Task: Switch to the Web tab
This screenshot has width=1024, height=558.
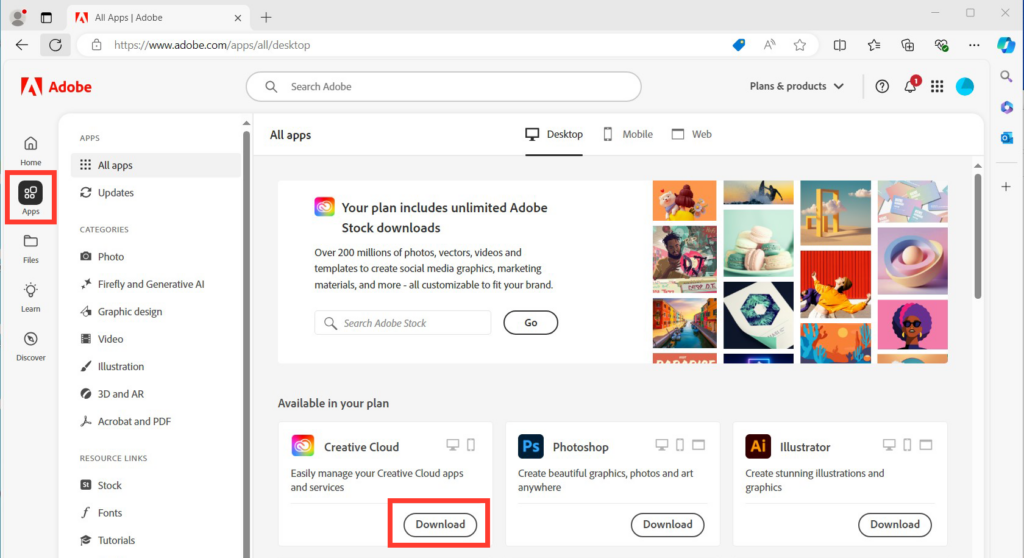Action: click(x=692, y=134)
